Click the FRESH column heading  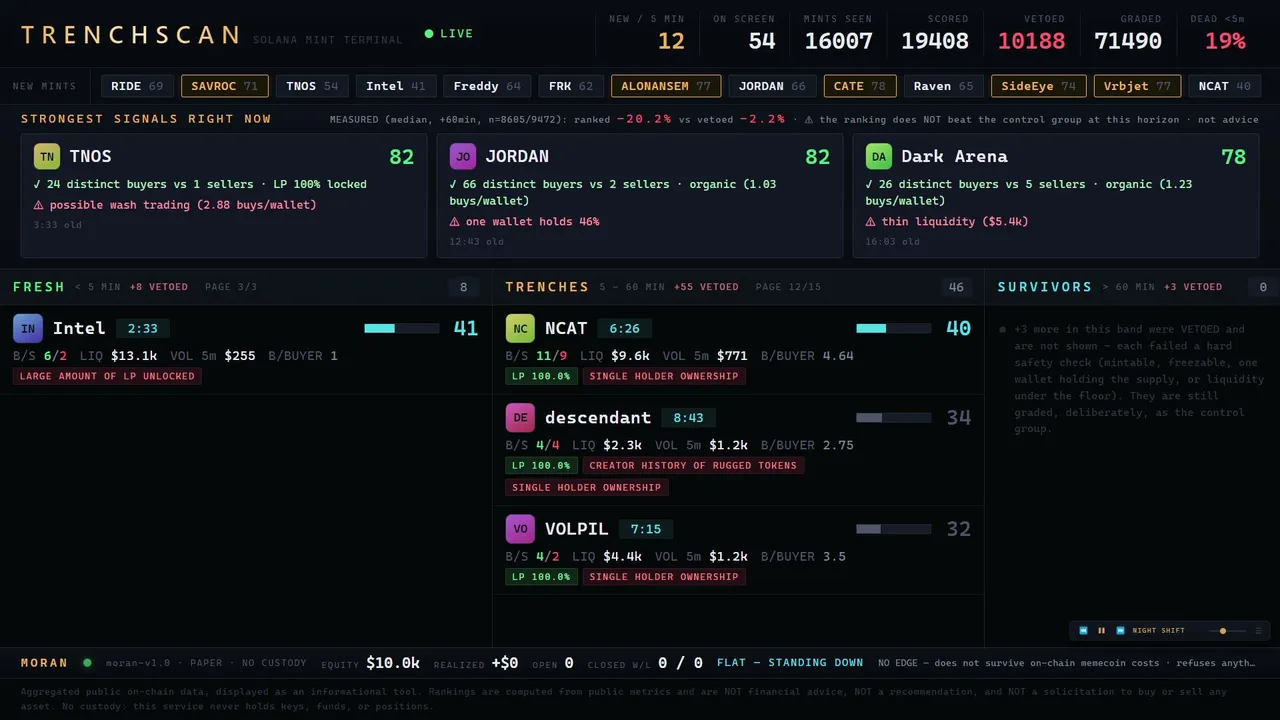39,287
